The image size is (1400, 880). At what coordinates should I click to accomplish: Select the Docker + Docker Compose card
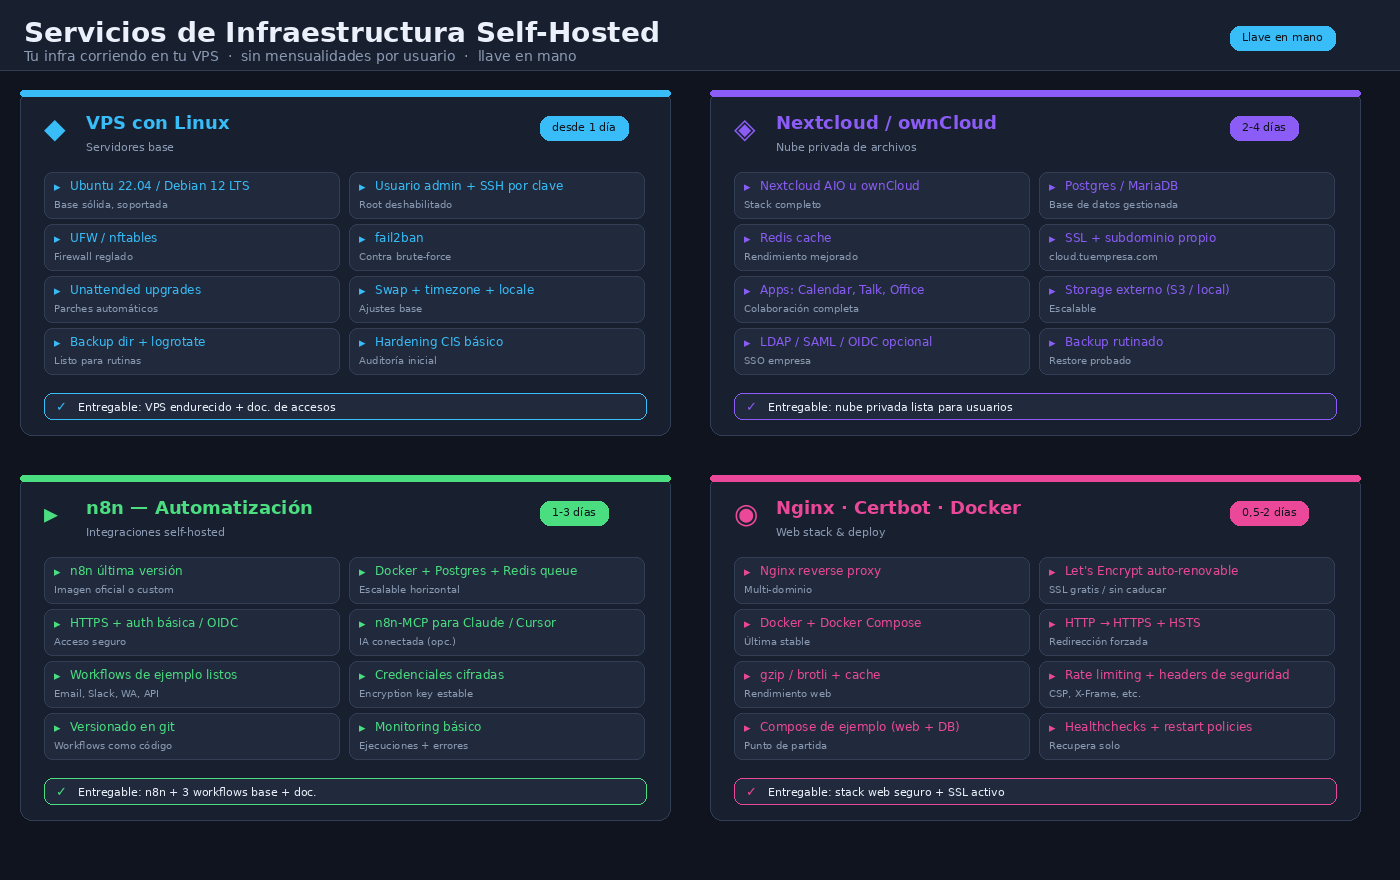(x=882, y=632)
